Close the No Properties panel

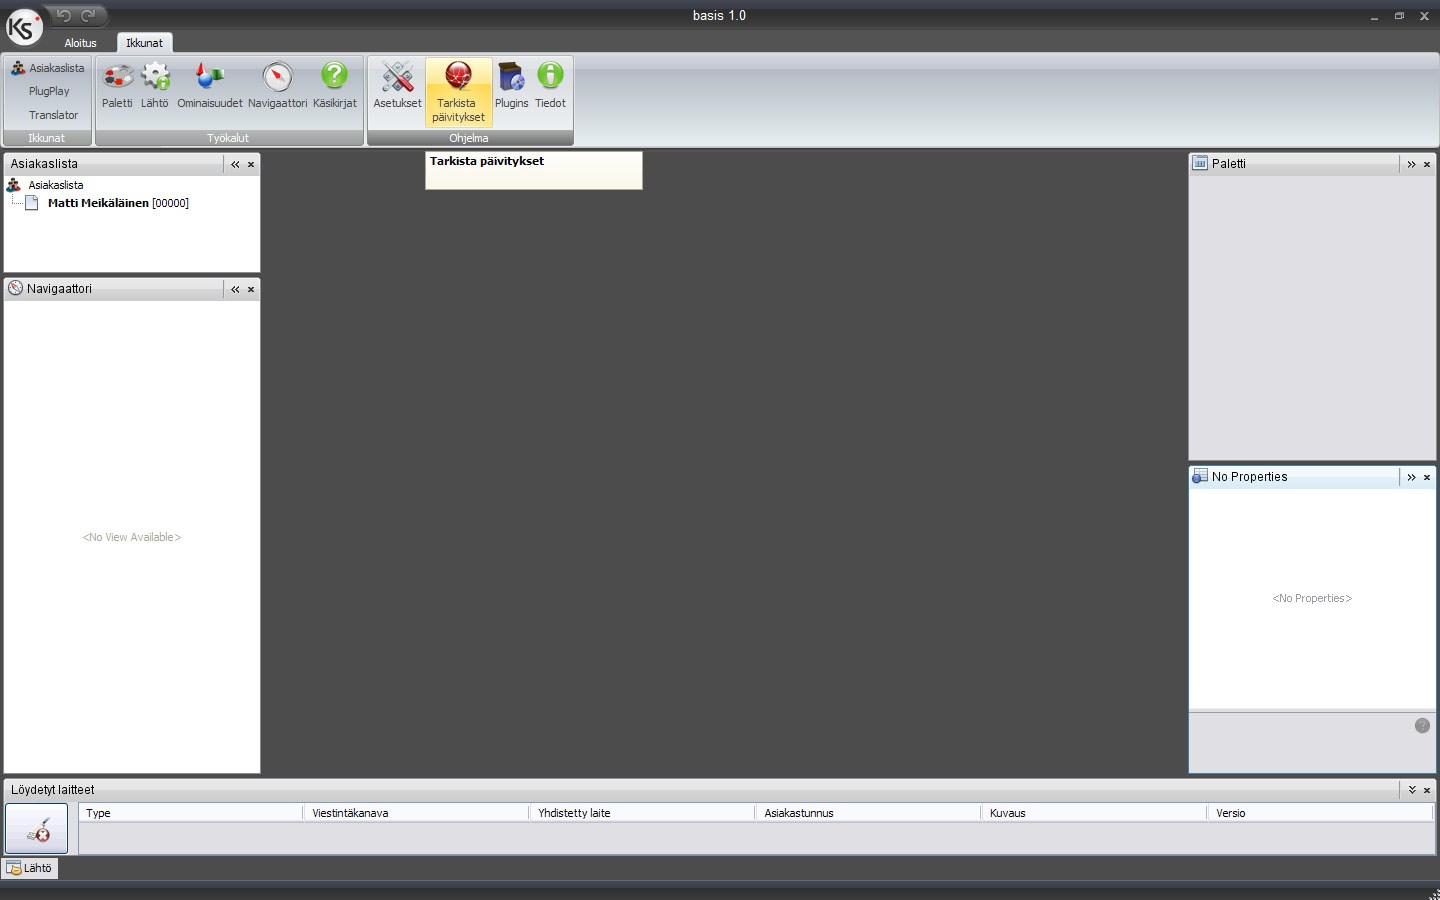pyautogui.click(x=1427, y=477)
